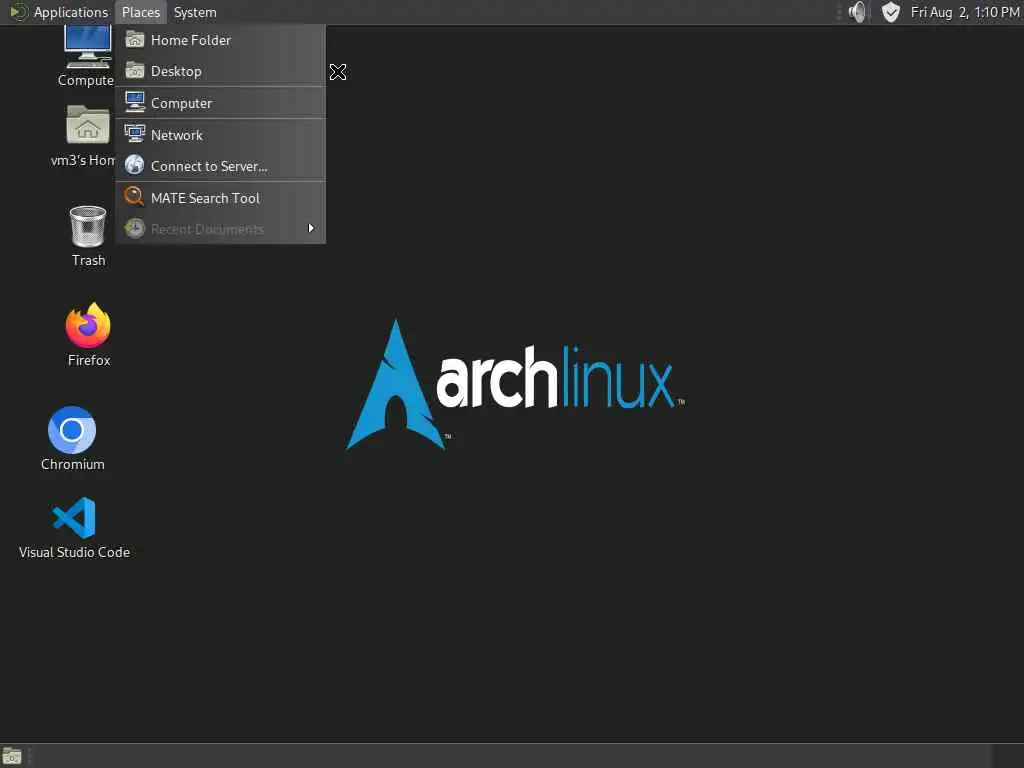
Task: Click the Desktop folder menu icon
Action: click(135, 71)
